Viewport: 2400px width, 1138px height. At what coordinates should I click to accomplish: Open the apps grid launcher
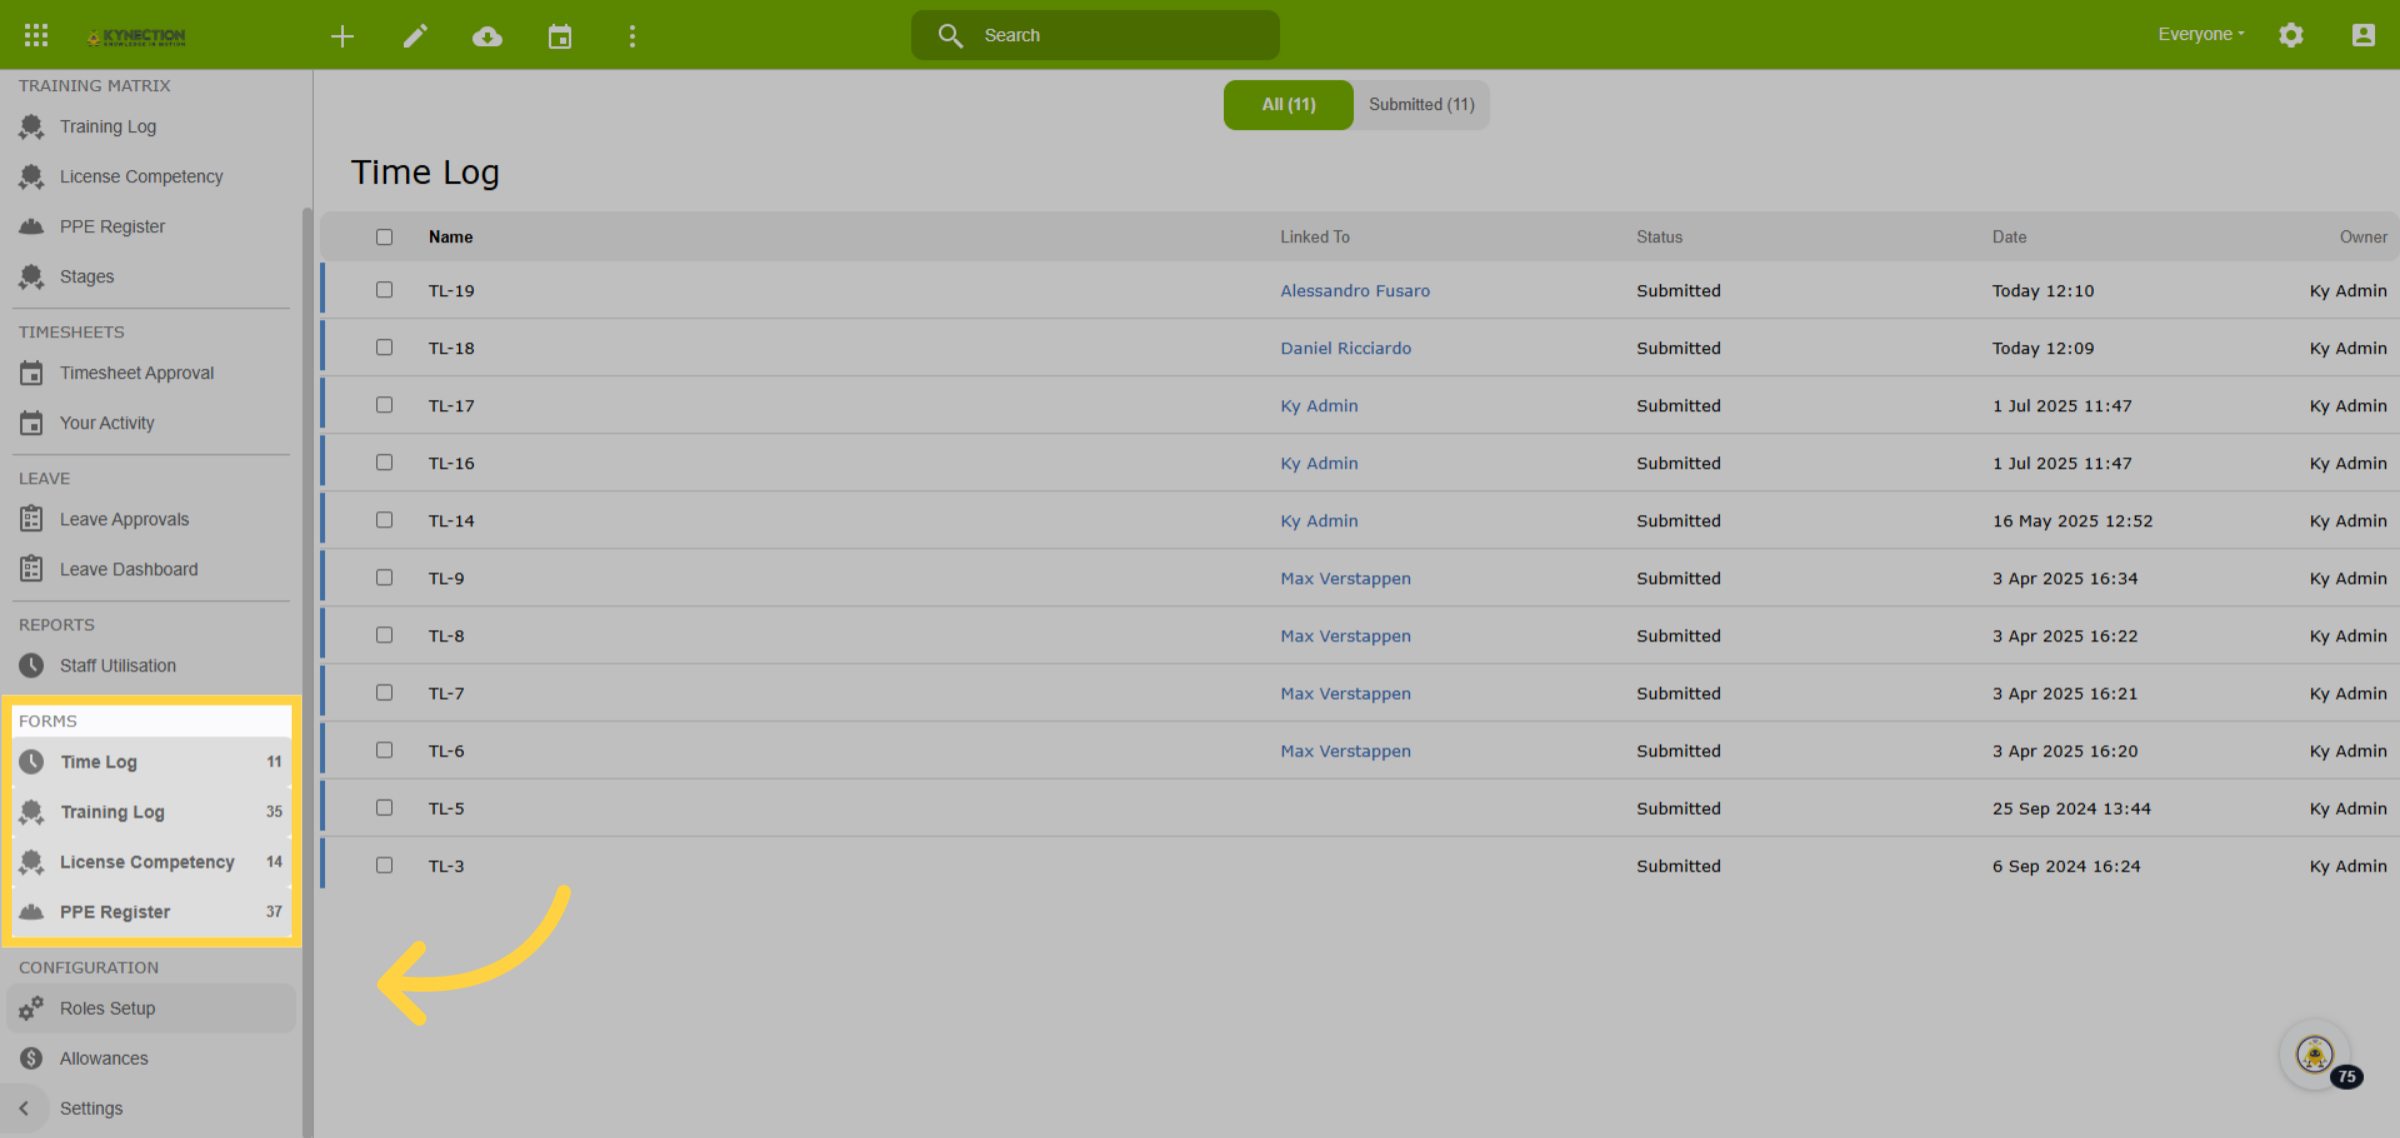click(x=36, y=36)
